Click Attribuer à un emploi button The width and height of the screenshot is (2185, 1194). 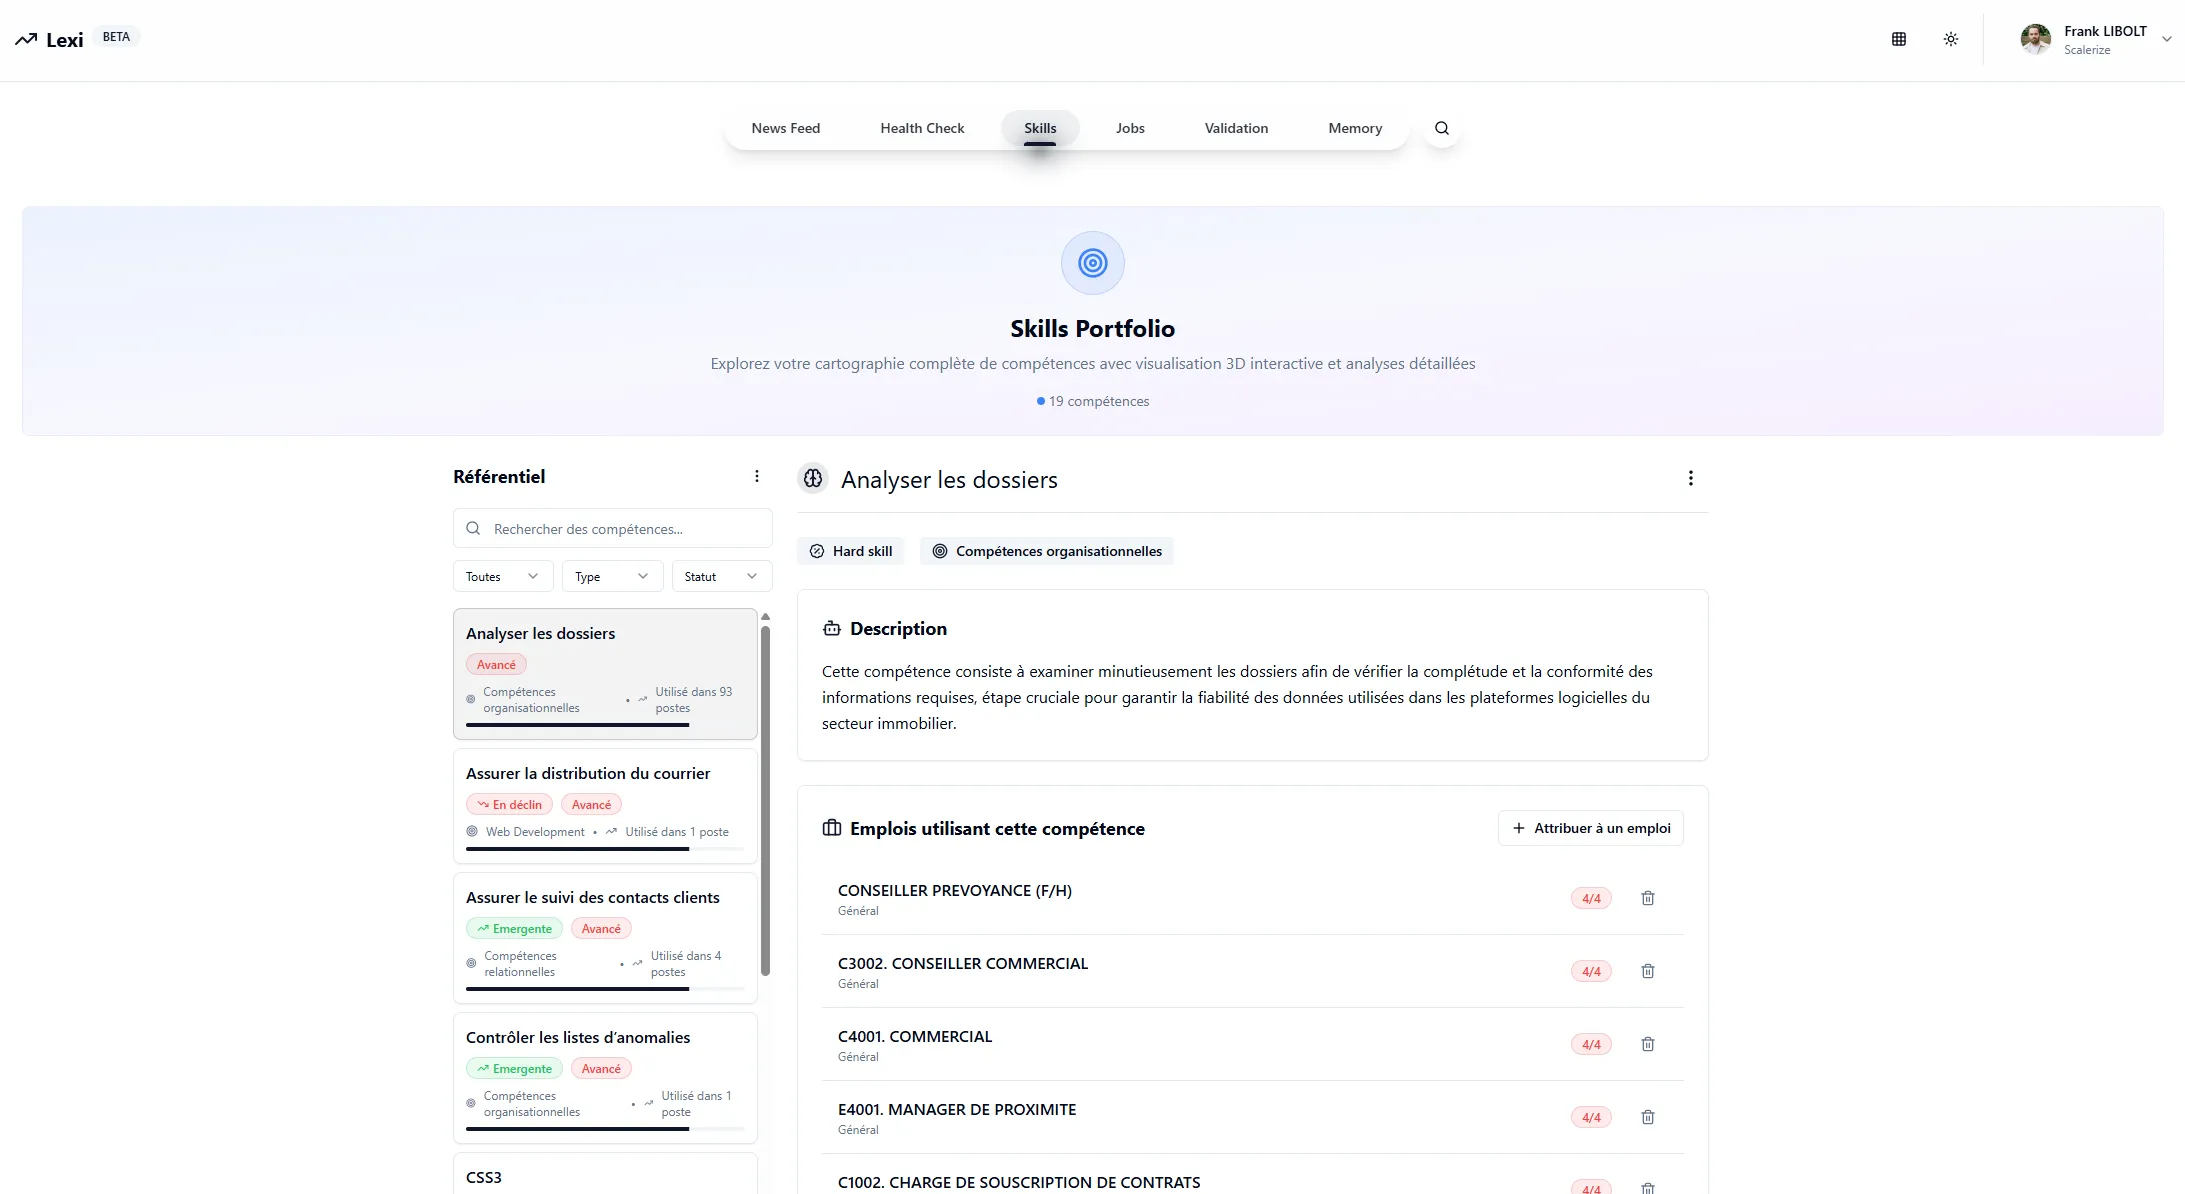[1591, 828]
